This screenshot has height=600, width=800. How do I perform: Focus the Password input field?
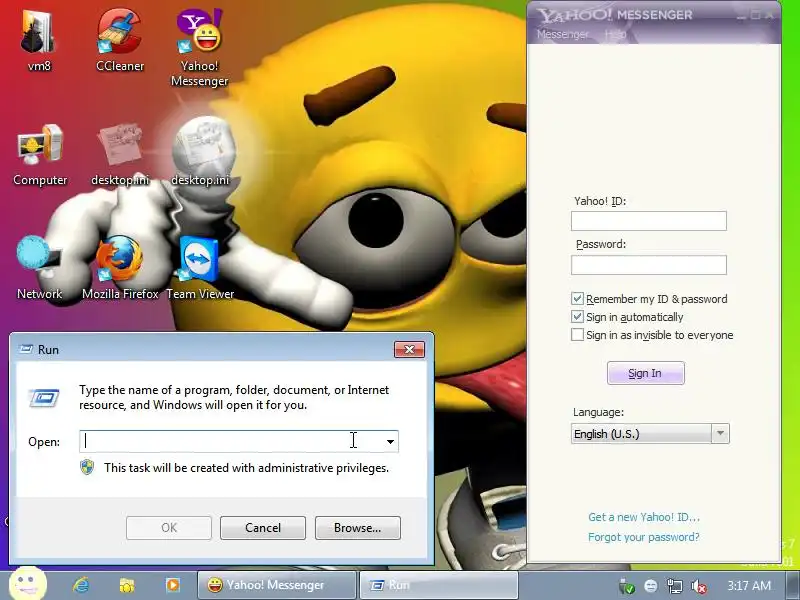pyautogui.click(x=648, y=265)
